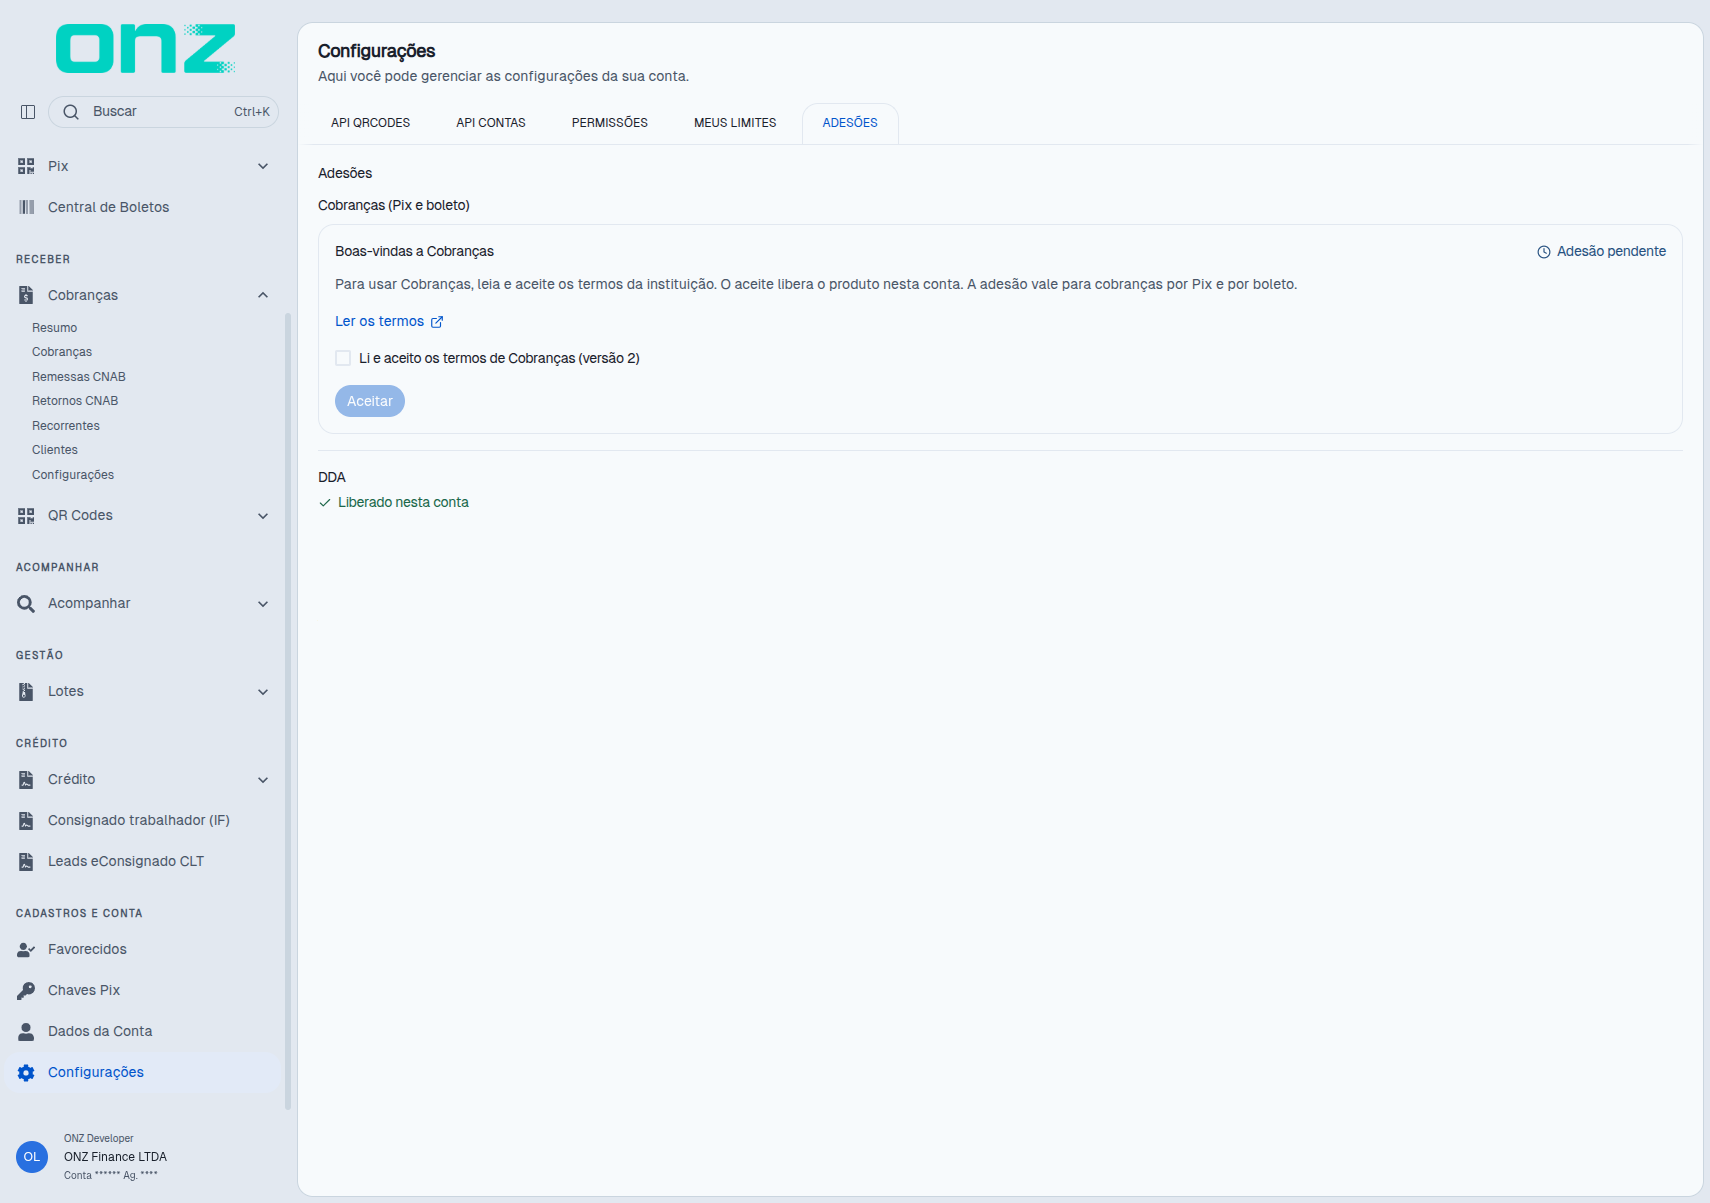Image resolution: width=1710 pixels, height=1203 pixels.
Task: Open Retornos CNAB submenu item
Action: coord(75,401)
